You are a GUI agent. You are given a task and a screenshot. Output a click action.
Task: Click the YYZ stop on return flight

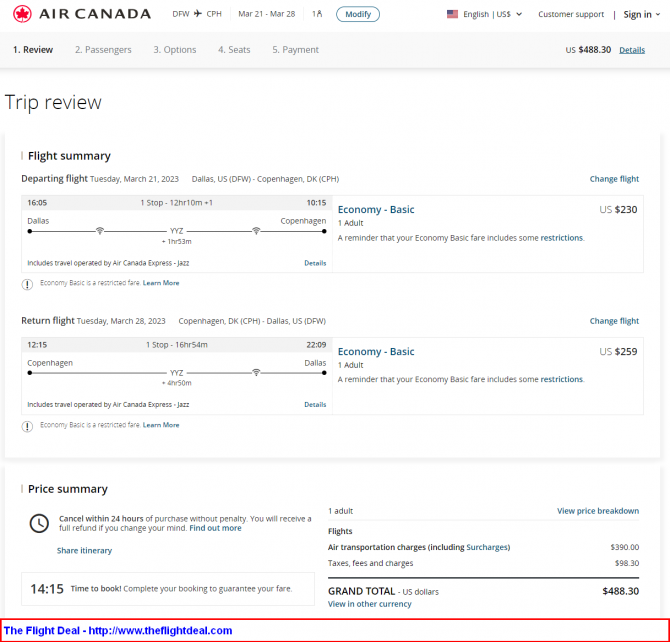[x=176, y=373]
